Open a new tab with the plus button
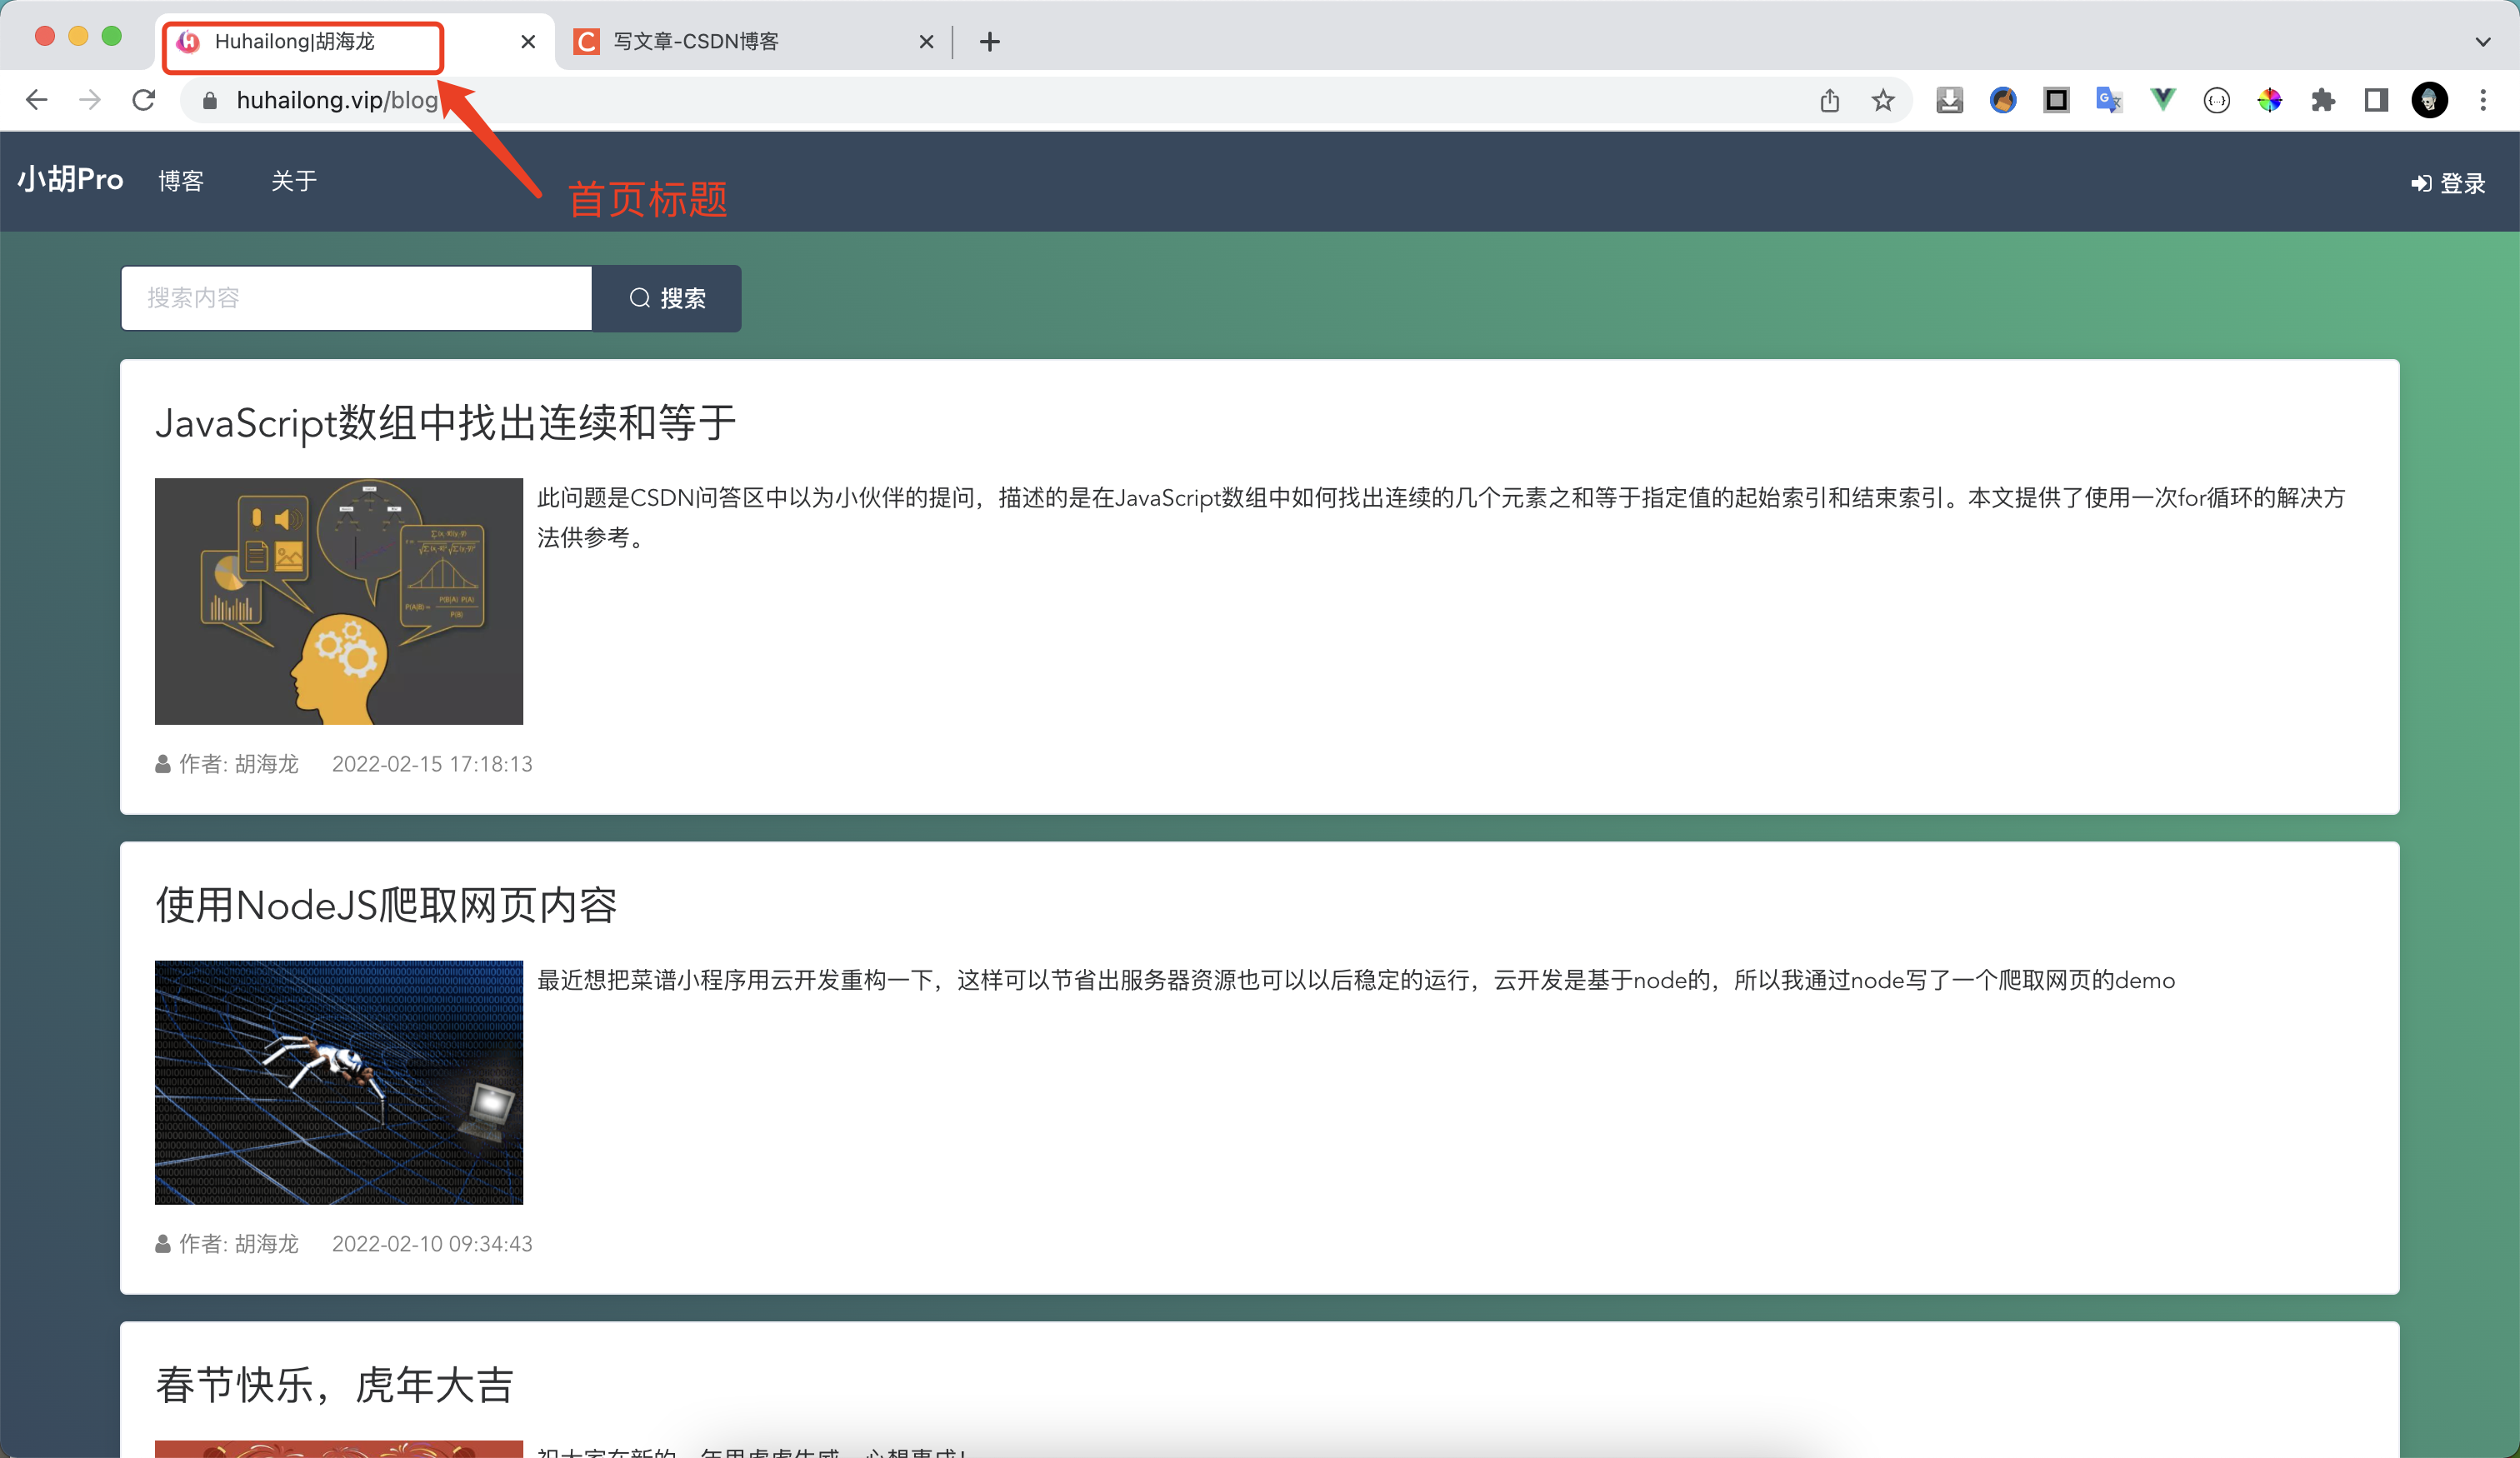The width and height of the screenshot is (2520, 1458). click(x=989, y=41)
